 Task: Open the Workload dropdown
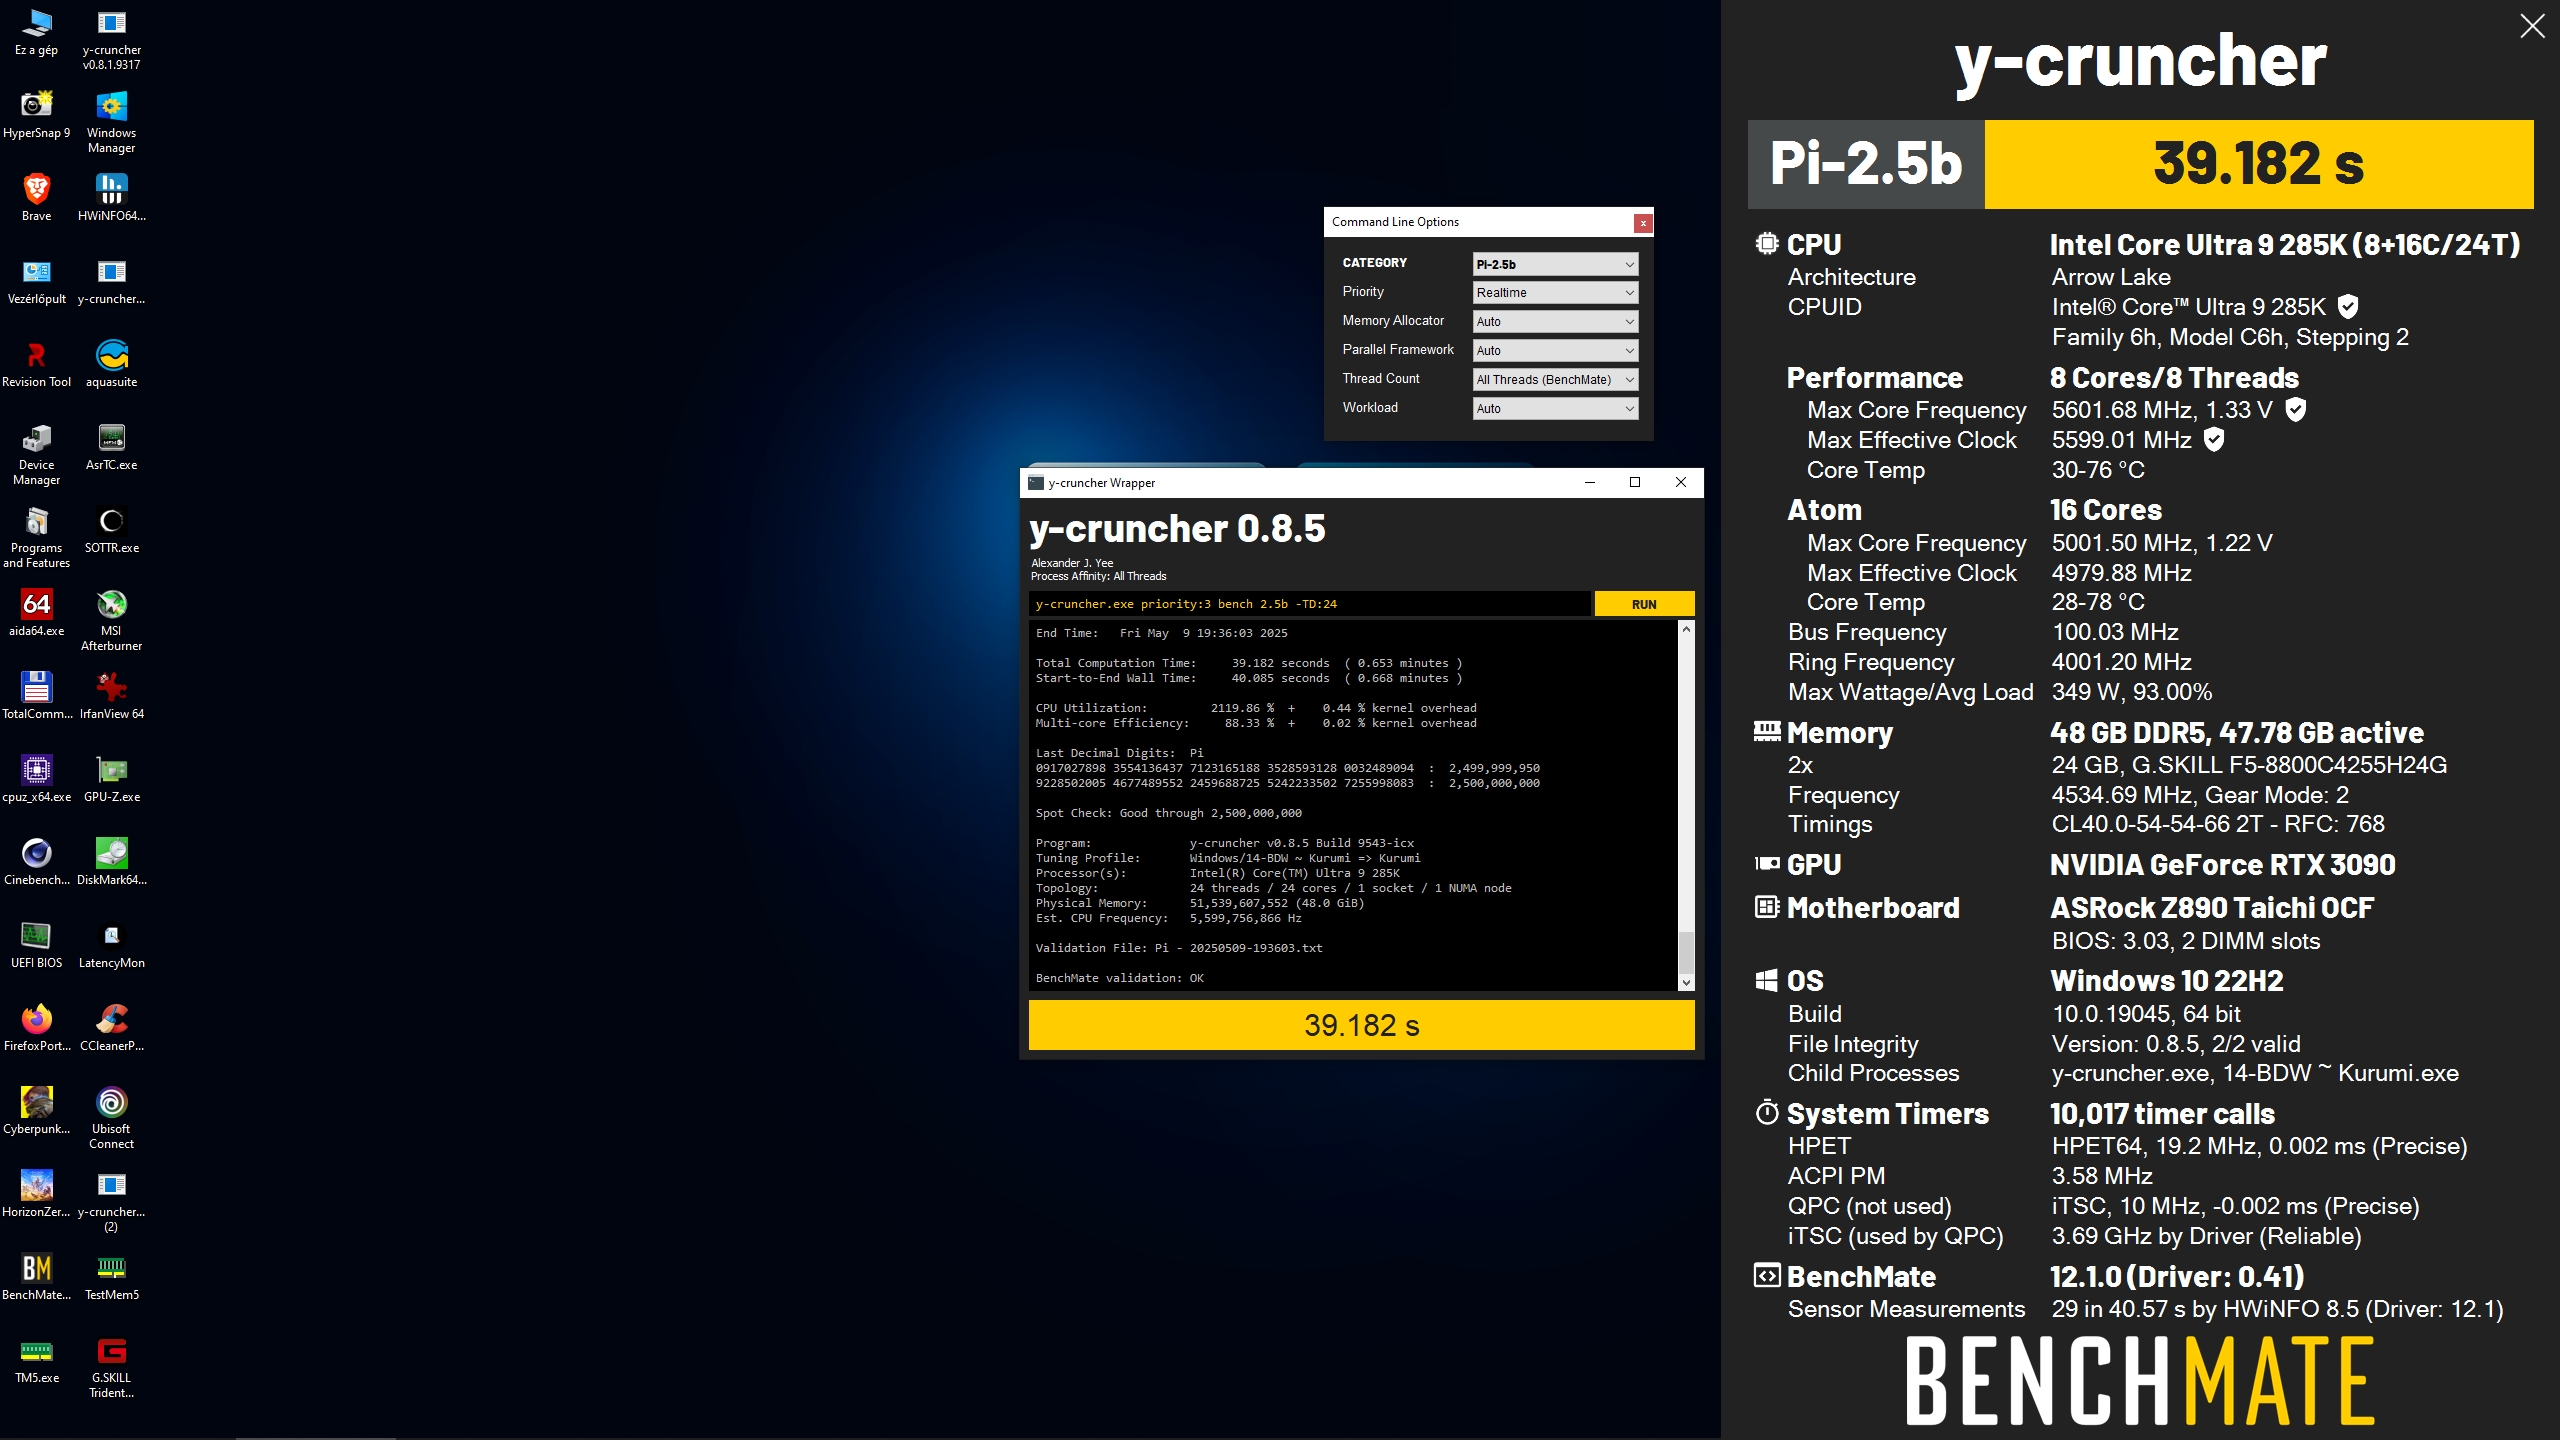pos(1555,408)
